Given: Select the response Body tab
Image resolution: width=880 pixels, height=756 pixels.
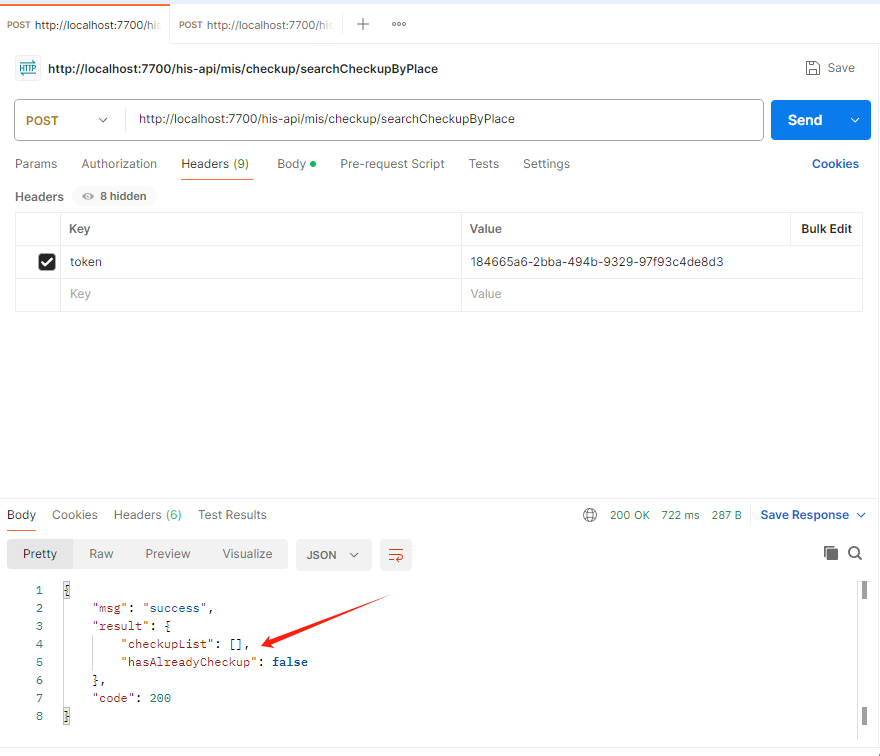Looking at the screenshot, I should tap(21, 515).
